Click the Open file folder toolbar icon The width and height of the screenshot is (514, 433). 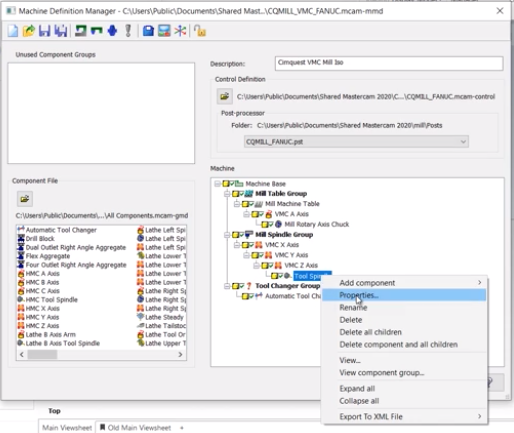click(x=29, y=31)
